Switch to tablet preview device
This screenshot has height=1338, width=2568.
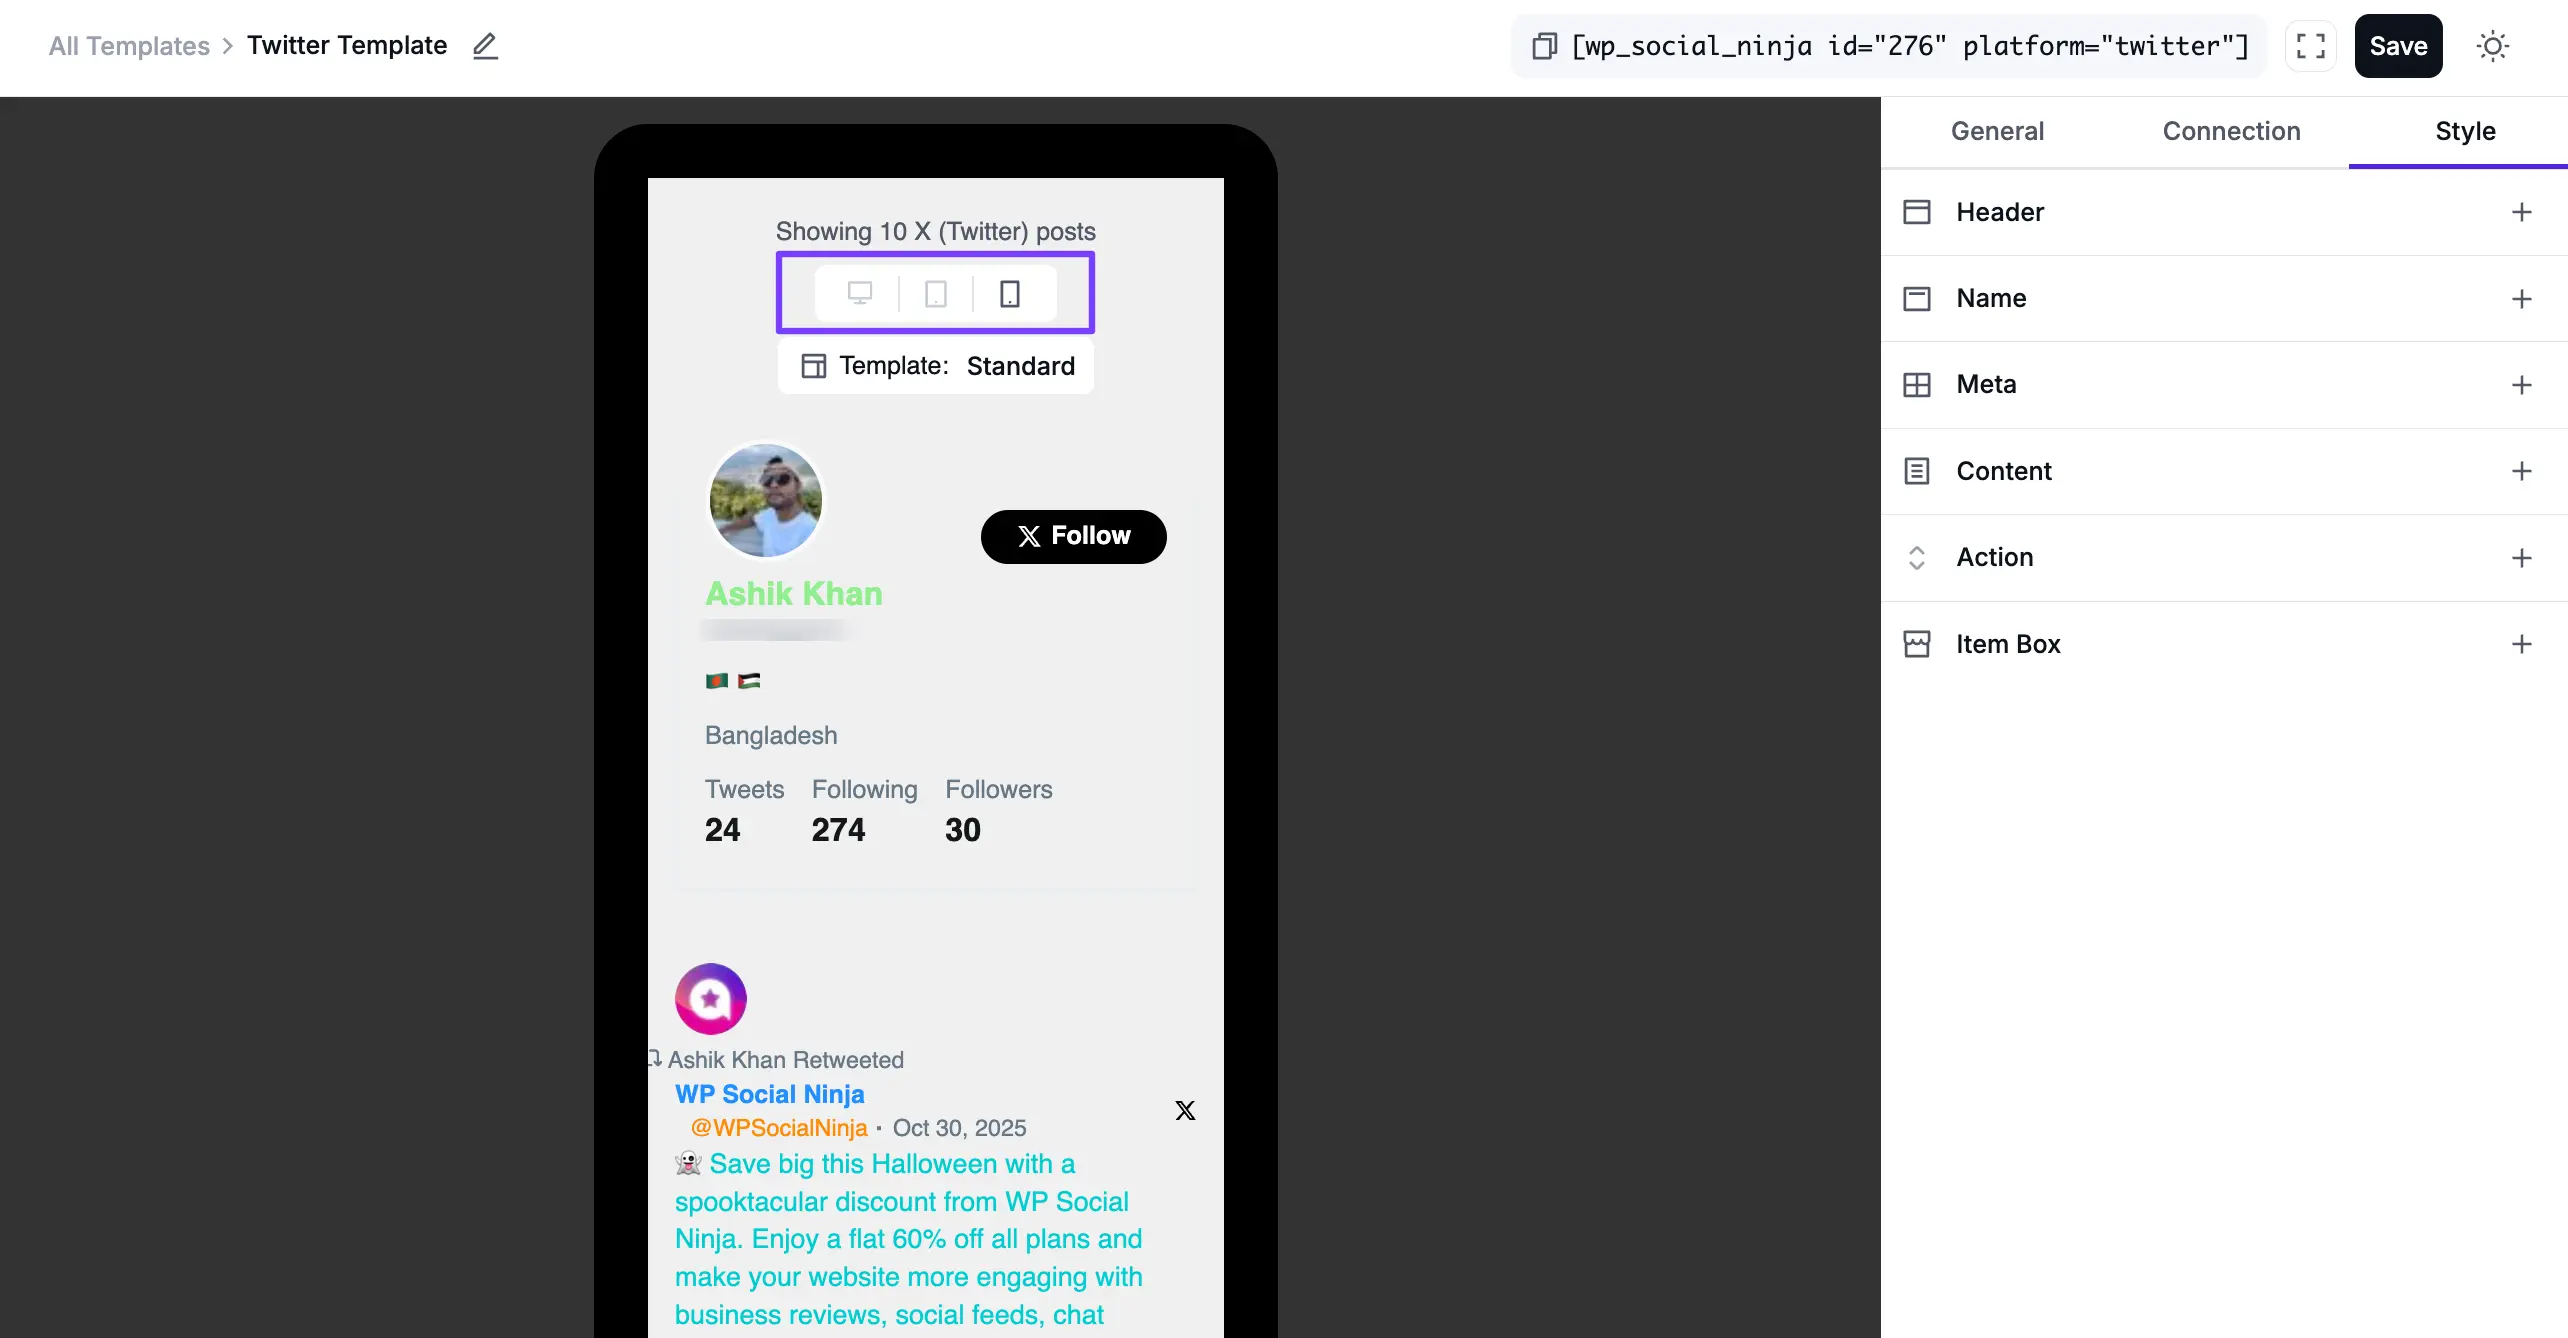coord(936,293)
